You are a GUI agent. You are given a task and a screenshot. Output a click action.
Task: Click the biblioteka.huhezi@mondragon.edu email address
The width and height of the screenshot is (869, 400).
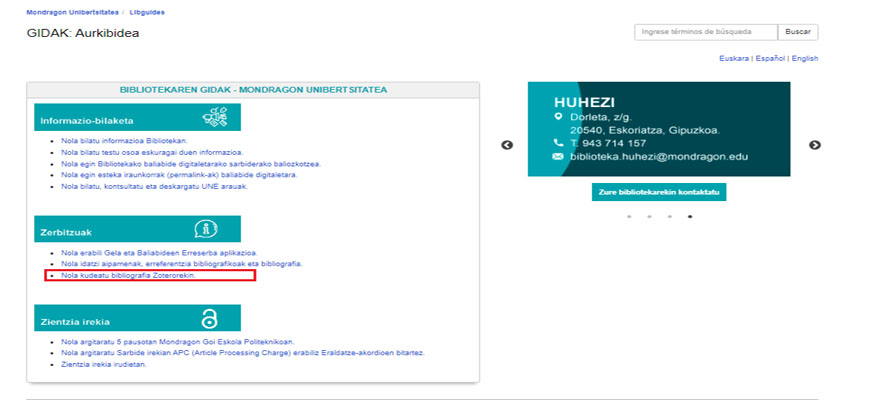pos(659,157)
